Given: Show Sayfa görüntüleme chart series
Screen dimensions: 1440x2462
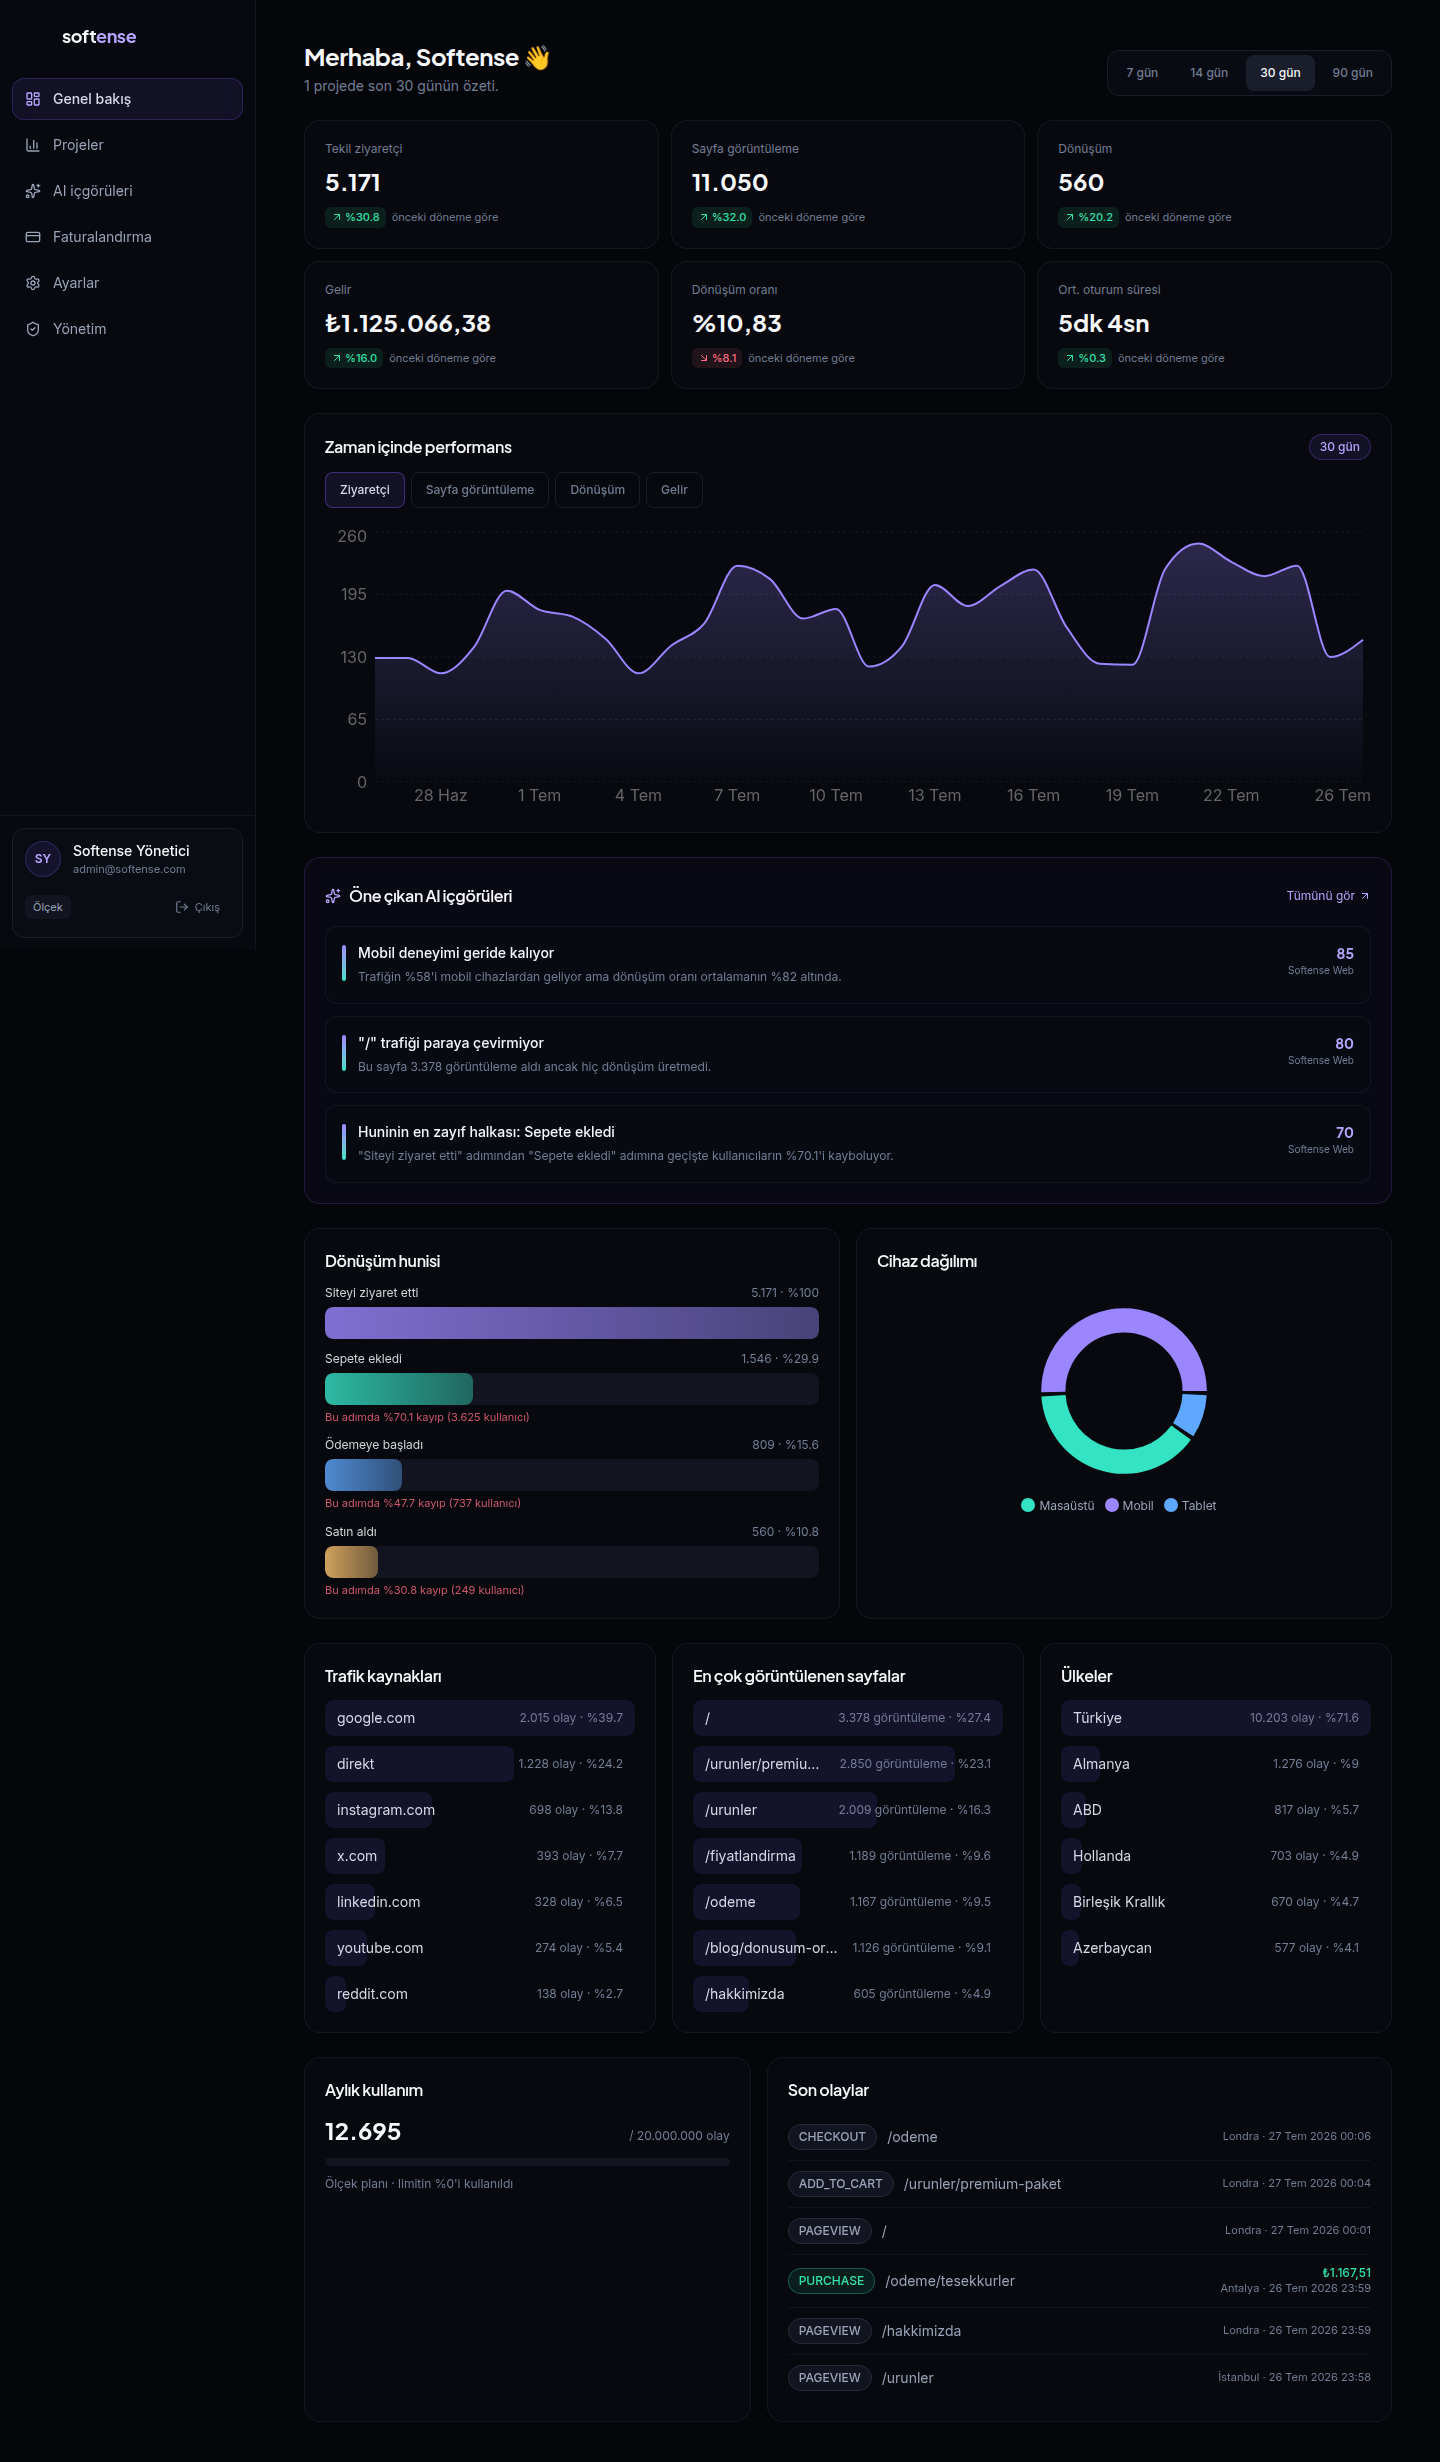Looking at the screenshot, I should click(x=480, y=490).
